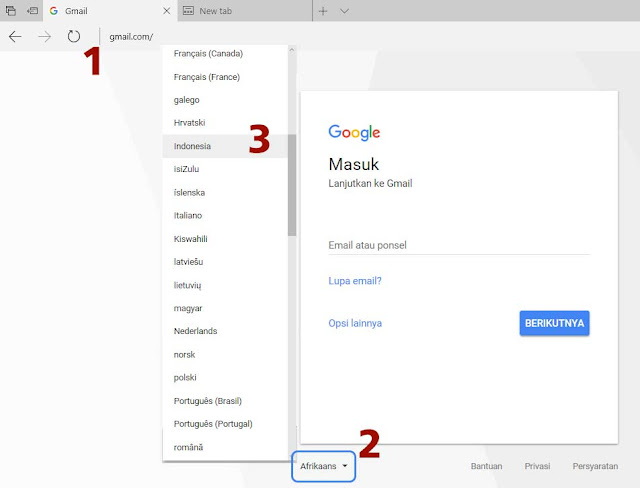Click the browser back arrow

click(x=15, y=37)
